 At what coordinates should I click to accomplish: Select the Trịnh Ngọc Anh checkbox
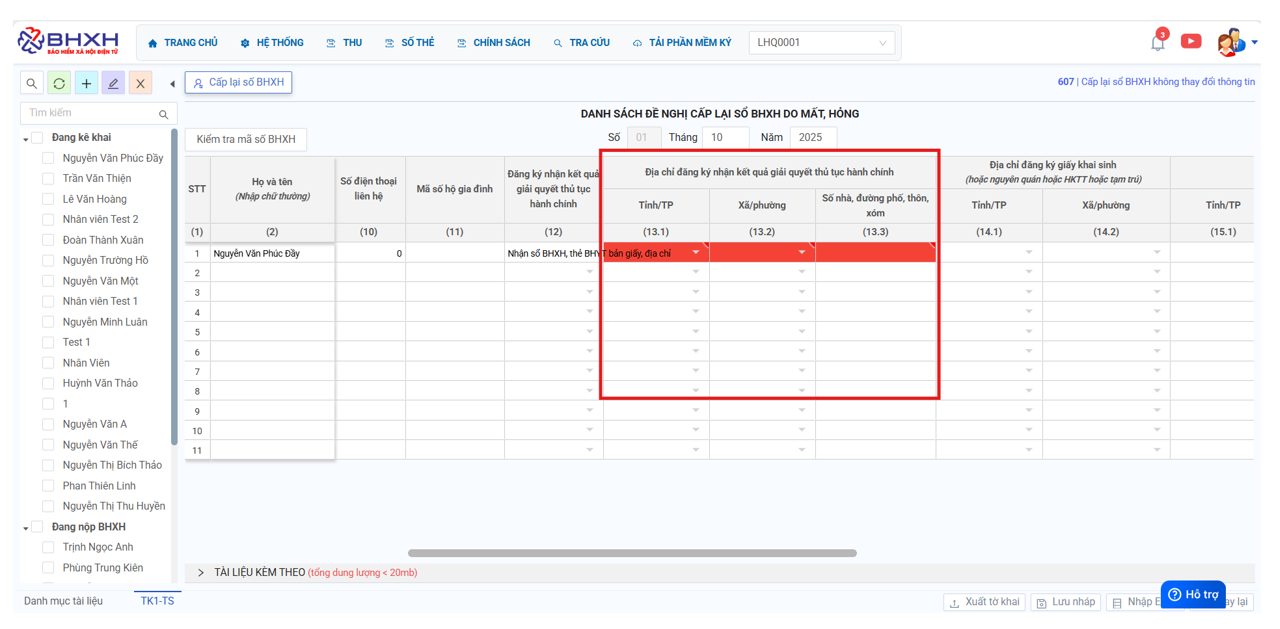(48, 547)
